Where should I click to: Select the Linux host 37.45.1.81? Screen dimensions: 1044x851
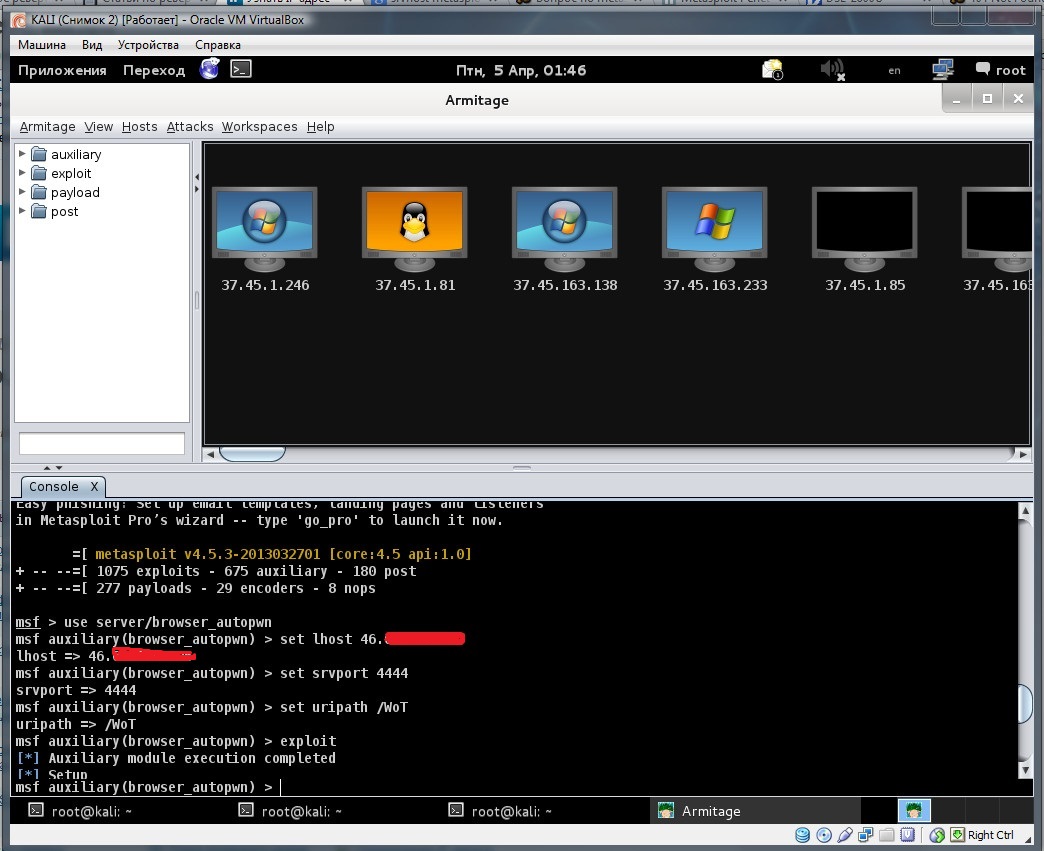click(414, 228)
